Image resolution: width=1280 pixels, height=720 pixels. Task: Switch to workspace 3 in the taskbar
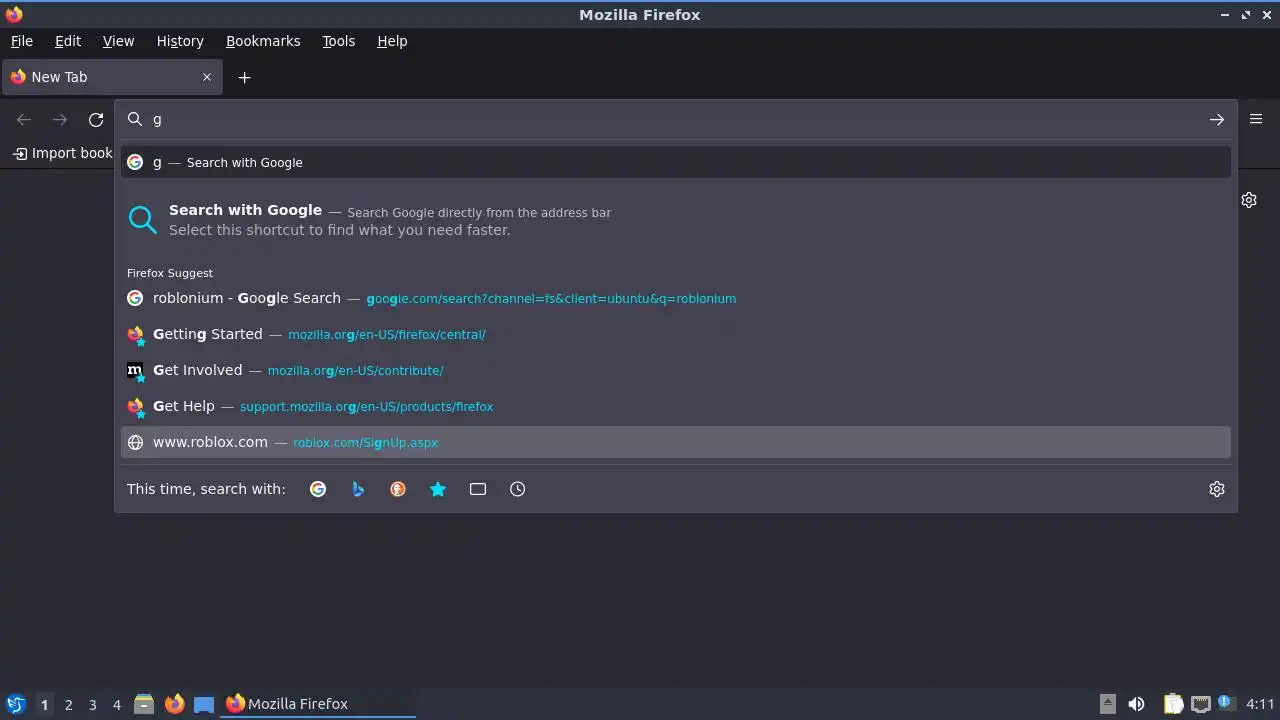(92, 704)
